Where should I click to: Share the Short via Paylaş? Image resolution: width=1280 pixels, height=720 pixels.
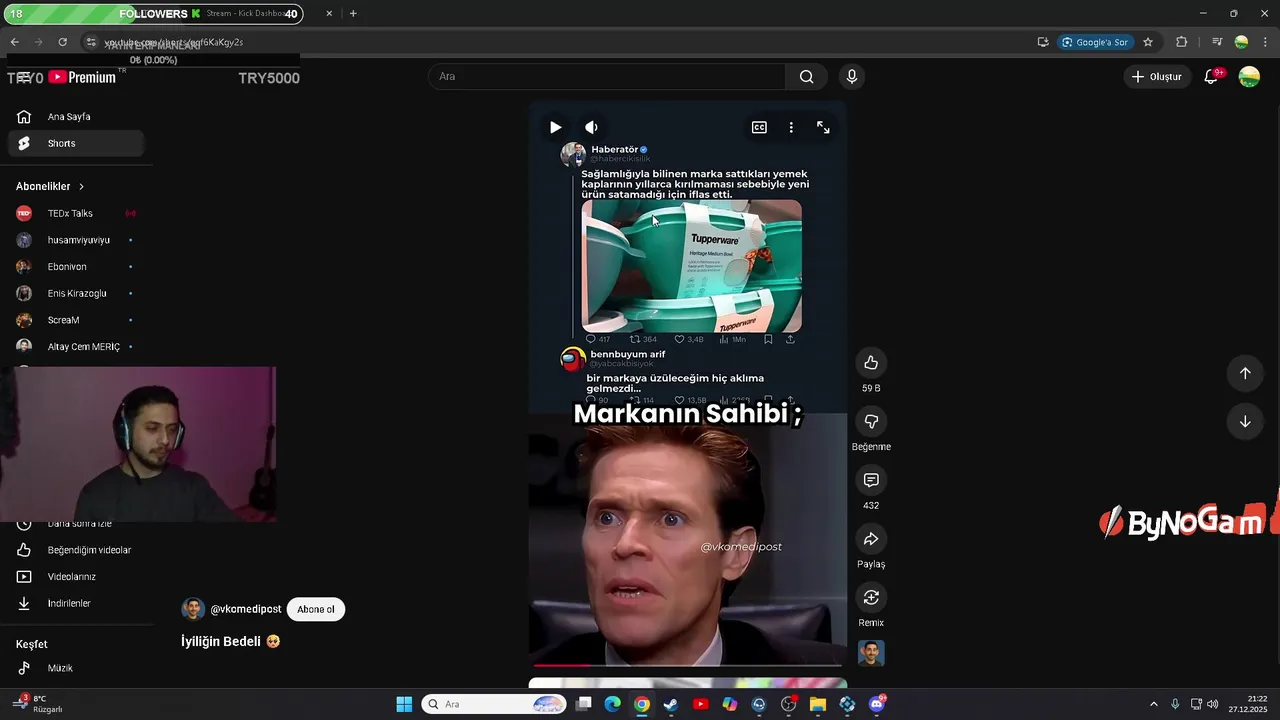871,540
